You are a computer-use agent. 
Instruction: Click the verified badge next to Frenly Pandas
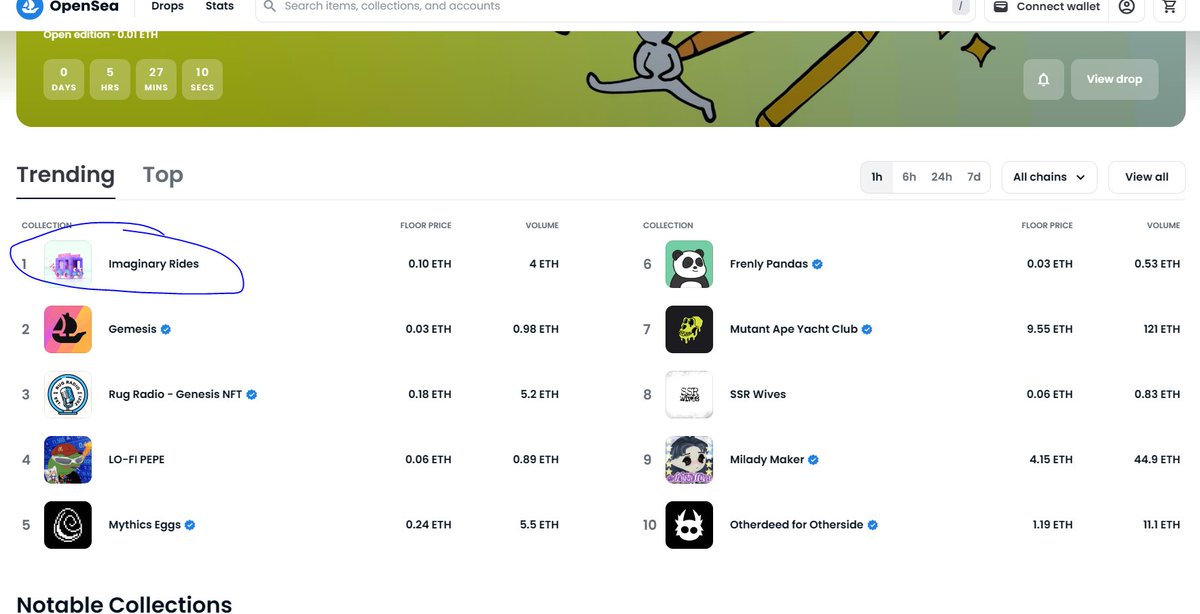pos(817,264)
